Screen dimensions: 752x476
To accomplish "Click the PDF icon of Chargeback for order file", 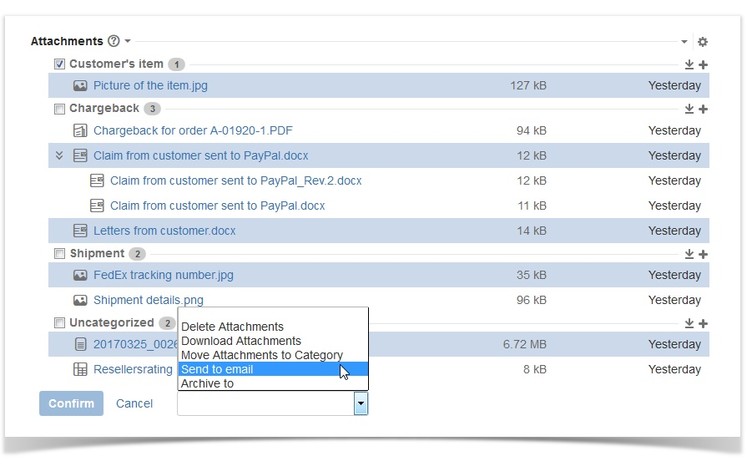I will click(x=80, y=130).
